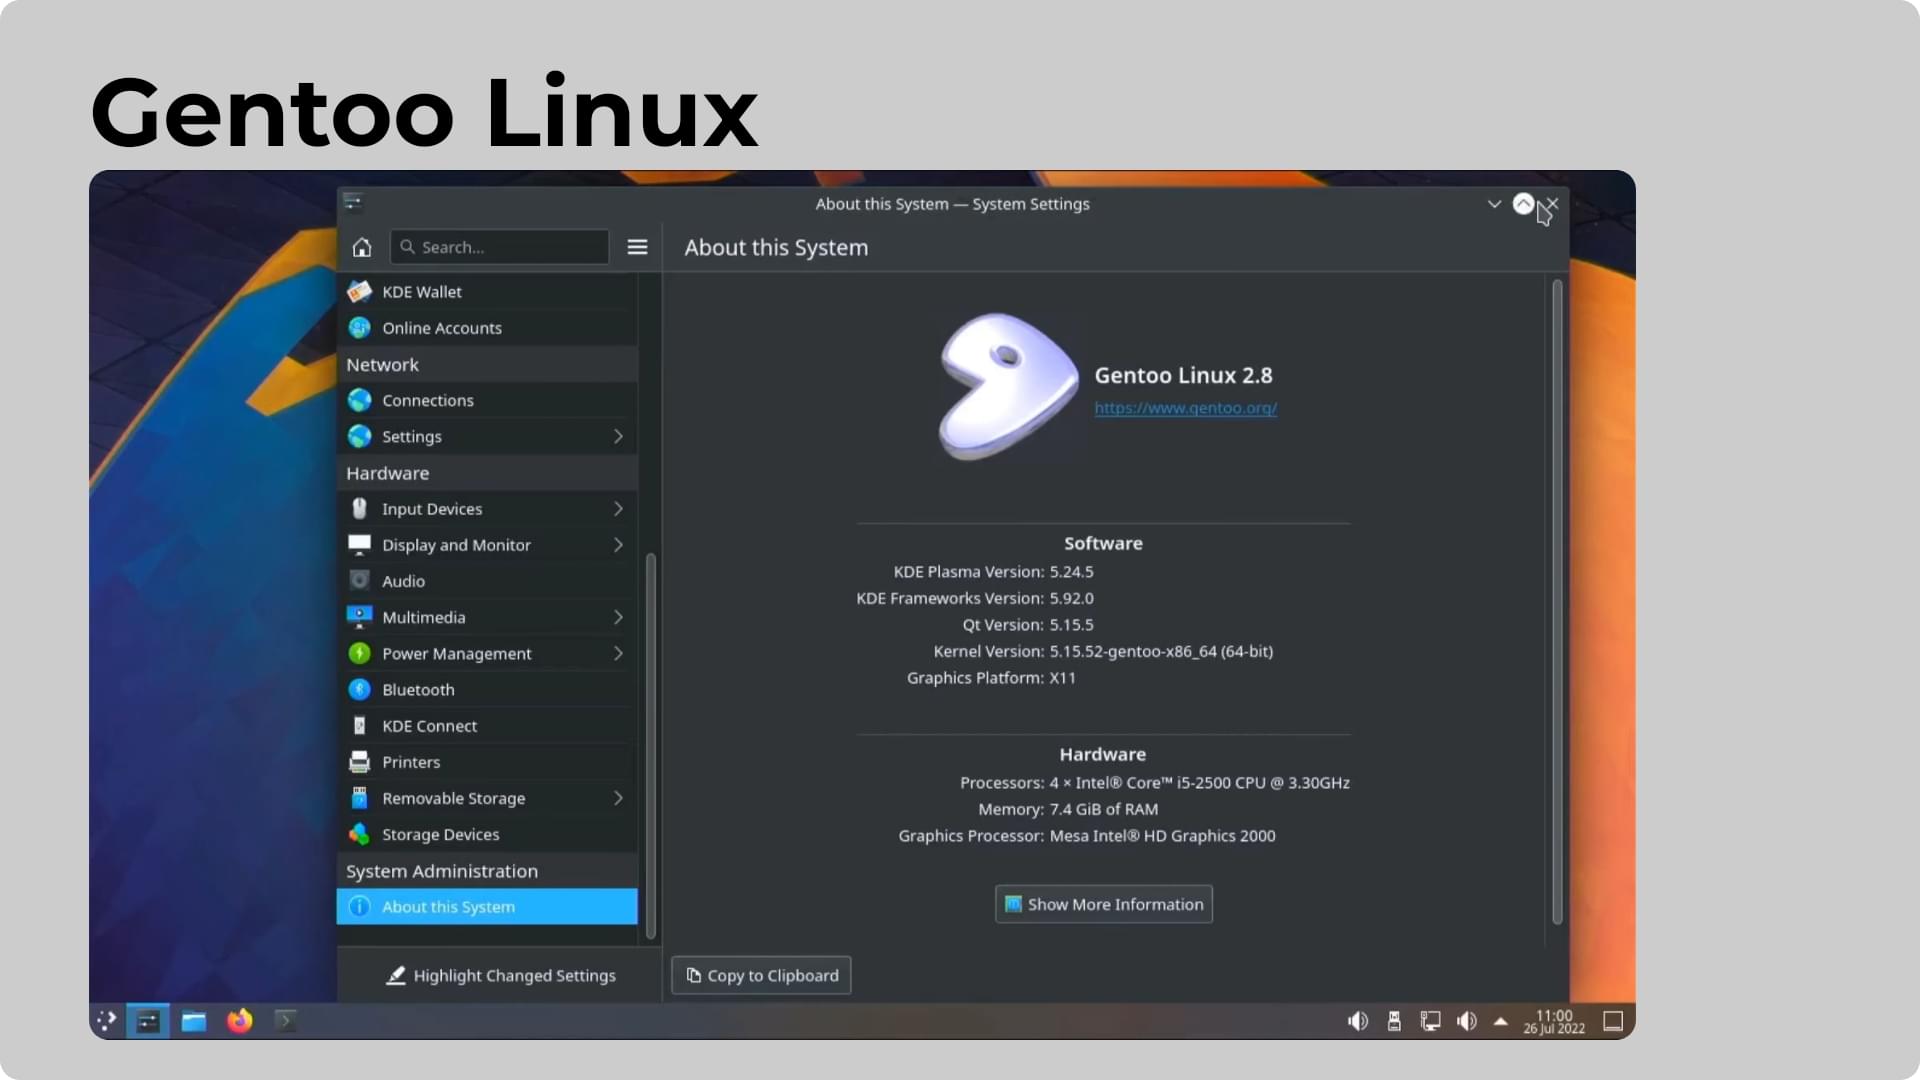Click the KDE Connect phone icon
The width and height of the screenshot is (1920, 1080).
359,726
